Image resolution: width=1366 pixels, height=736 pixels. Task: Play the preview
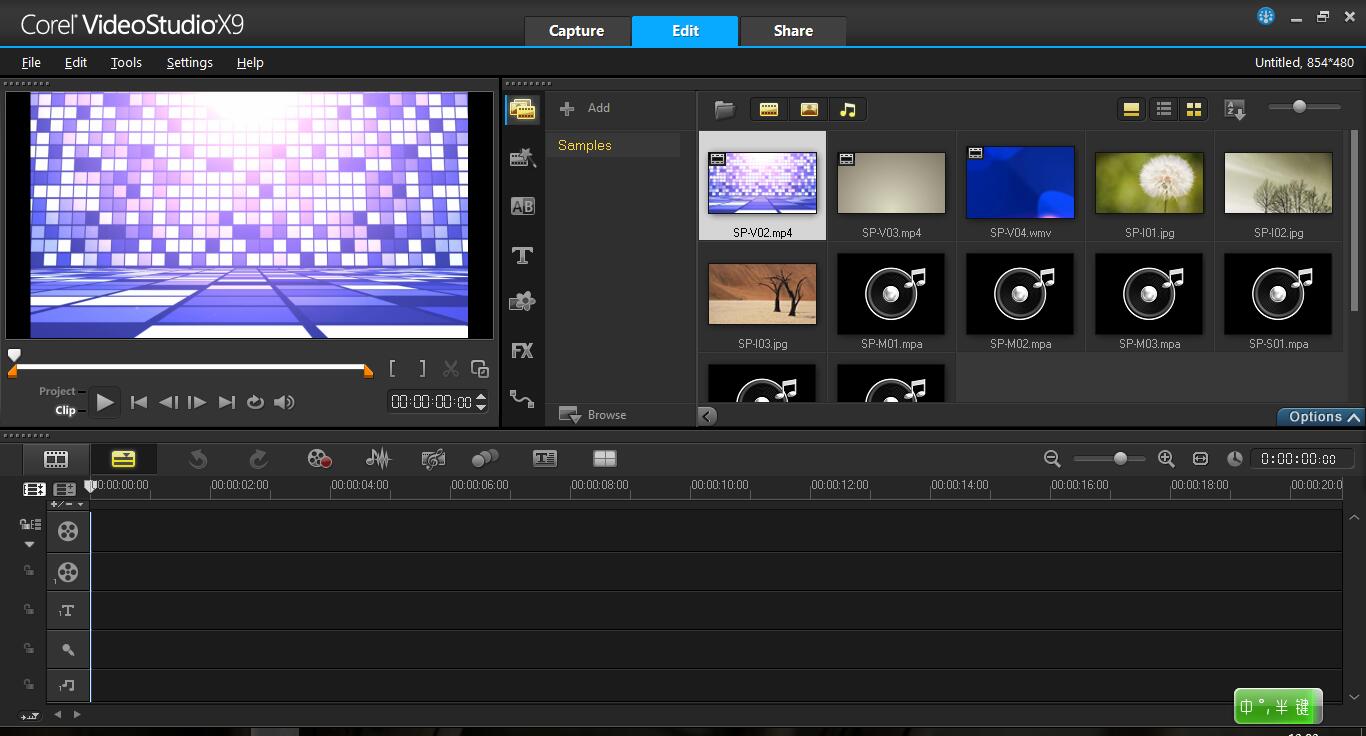(105, 402)
